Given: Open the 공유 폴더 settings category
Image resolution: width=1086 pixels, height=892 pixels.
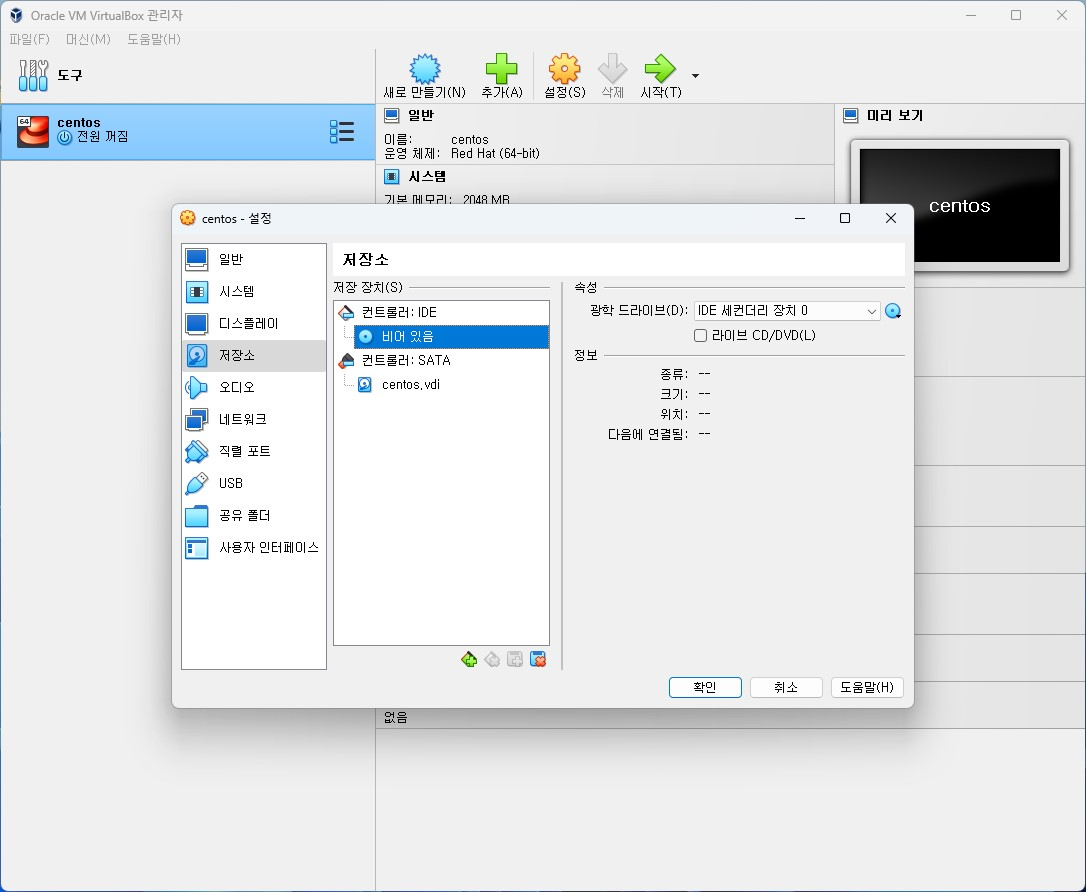Looking at the screenshot, I should (253, 515).
